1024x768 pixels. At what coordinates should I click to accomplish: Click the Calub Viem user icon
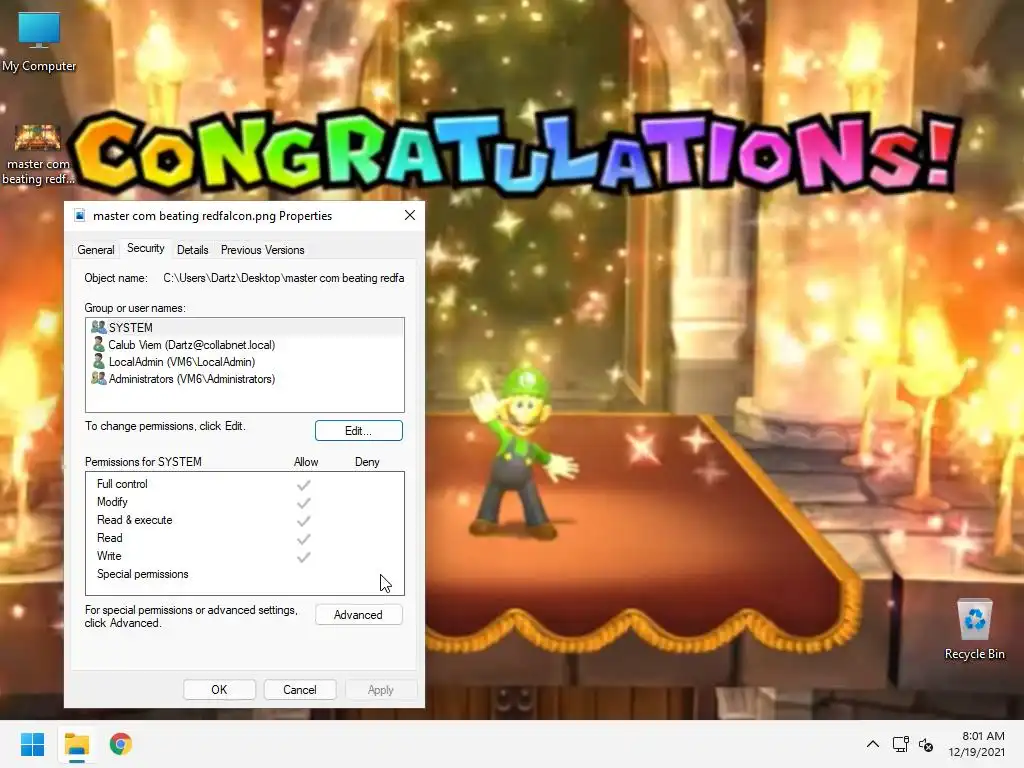(99, 344)
